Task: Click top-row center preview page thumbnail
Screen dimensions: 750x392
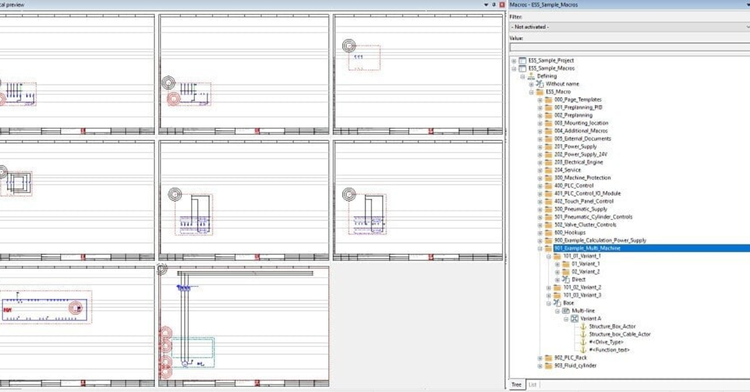Action: tap(244, 75)
